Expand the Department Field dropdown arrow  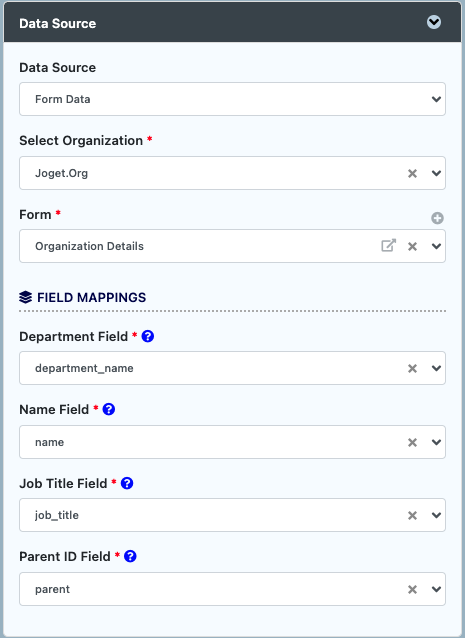pyautogui.click(x=436, y=368)
